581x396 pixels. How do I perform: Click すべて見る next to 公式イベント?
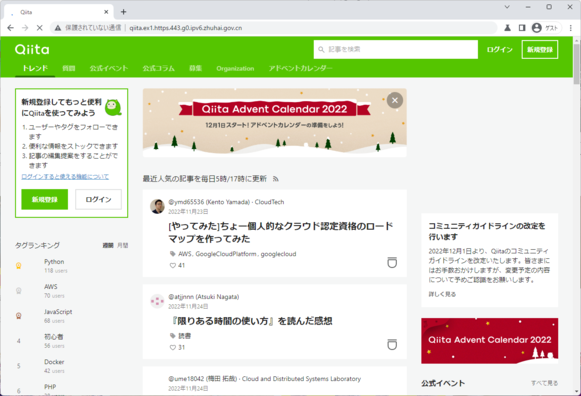(544, 383)
